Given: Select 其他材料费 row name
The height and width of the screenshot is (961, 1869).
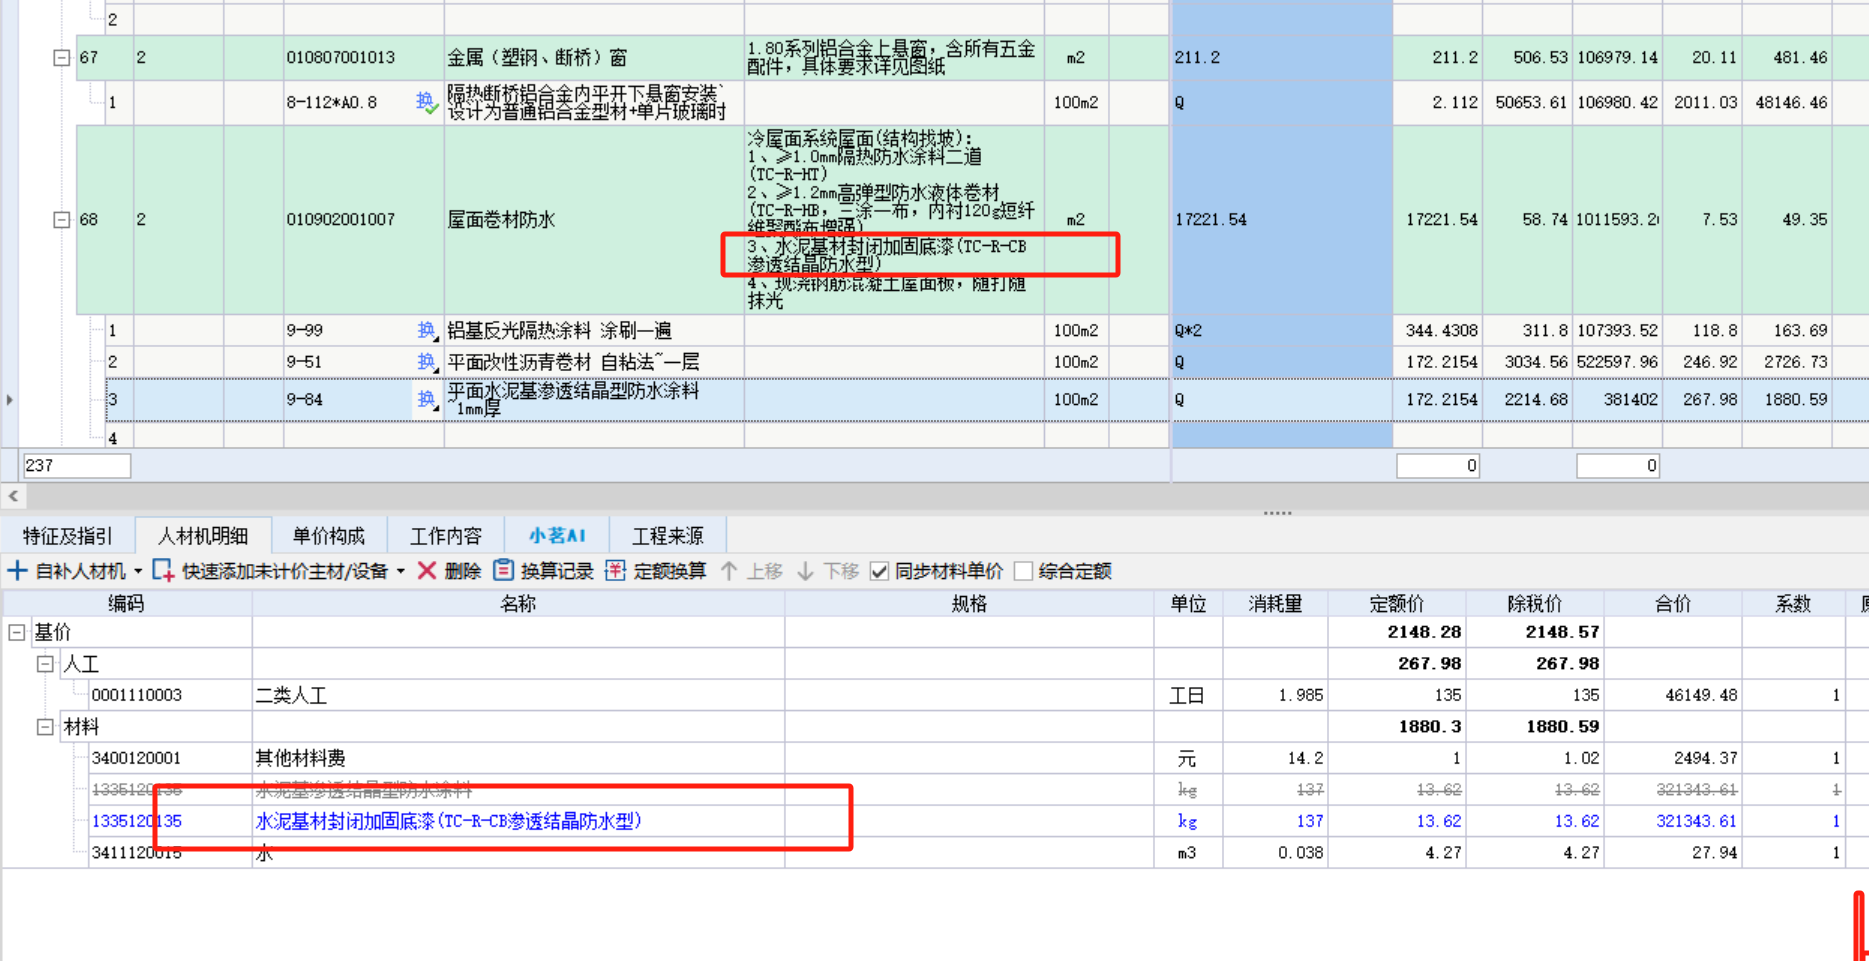Looking at the screenshot, I should 301,758.
